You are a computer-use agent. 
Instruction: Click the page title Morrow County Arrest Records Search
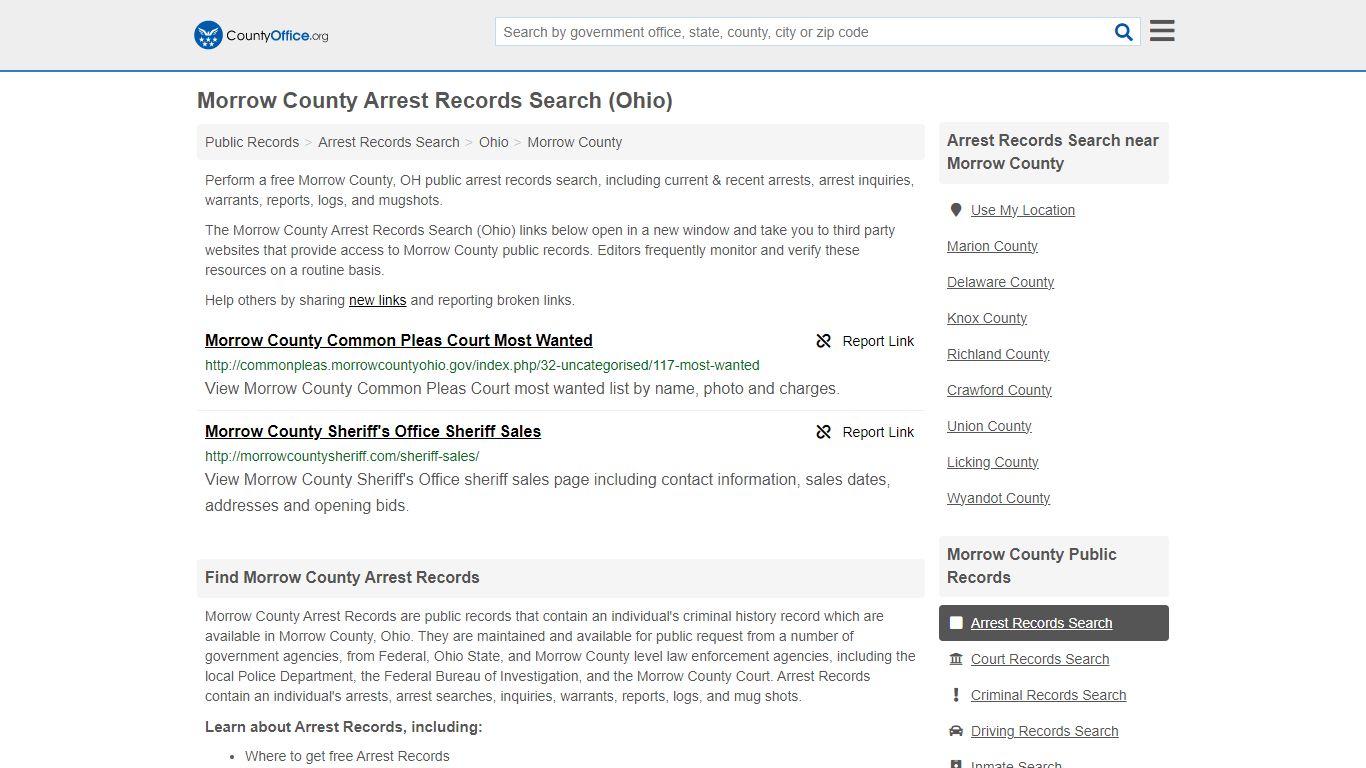coord(435,100)
